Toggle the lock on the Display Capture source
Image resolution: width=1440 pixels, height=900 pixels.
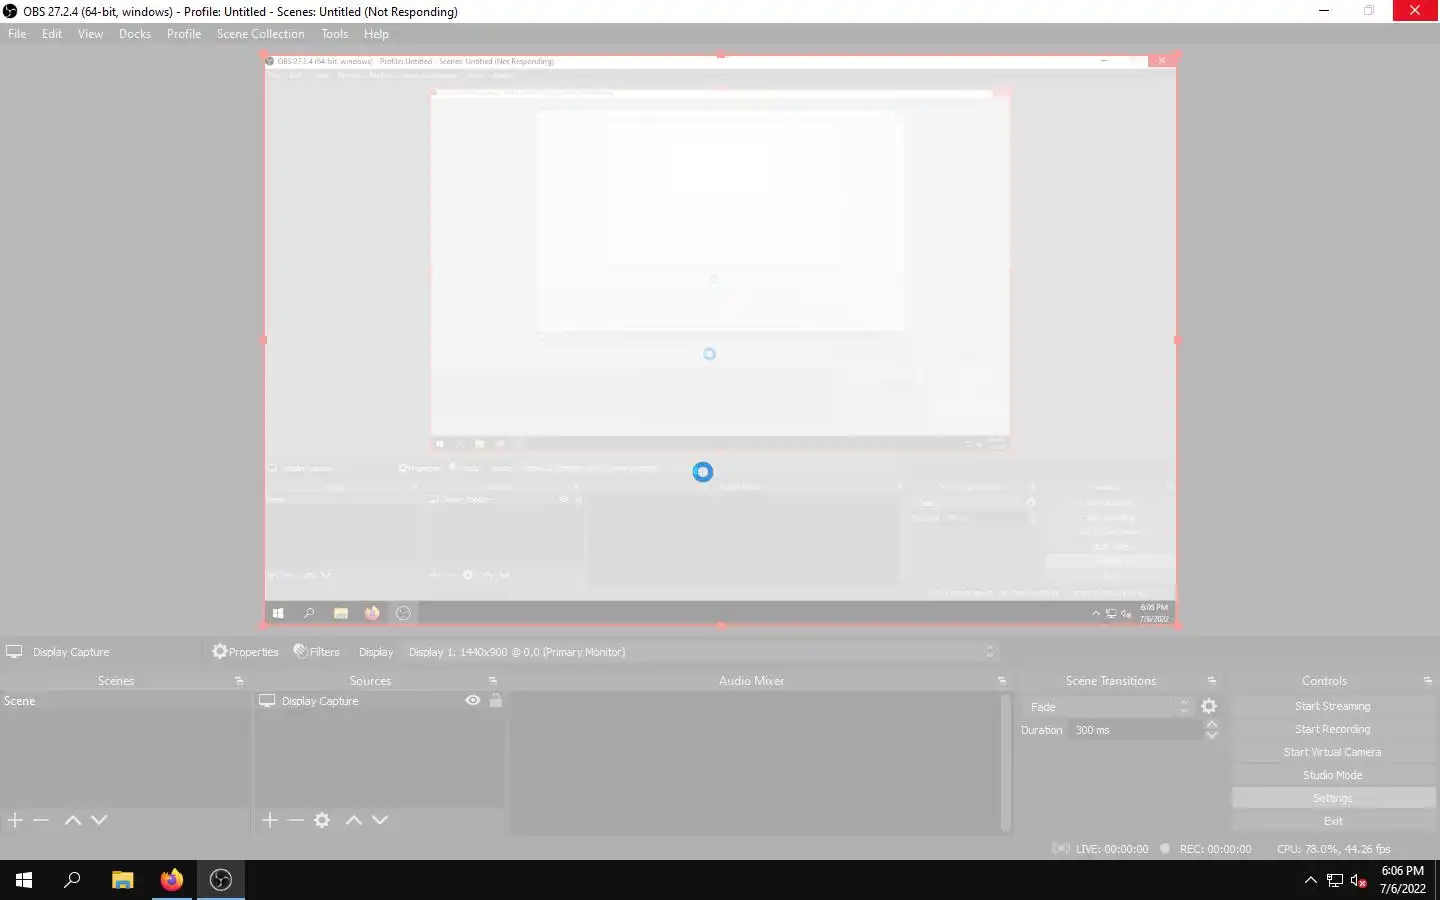pos(495,700)
